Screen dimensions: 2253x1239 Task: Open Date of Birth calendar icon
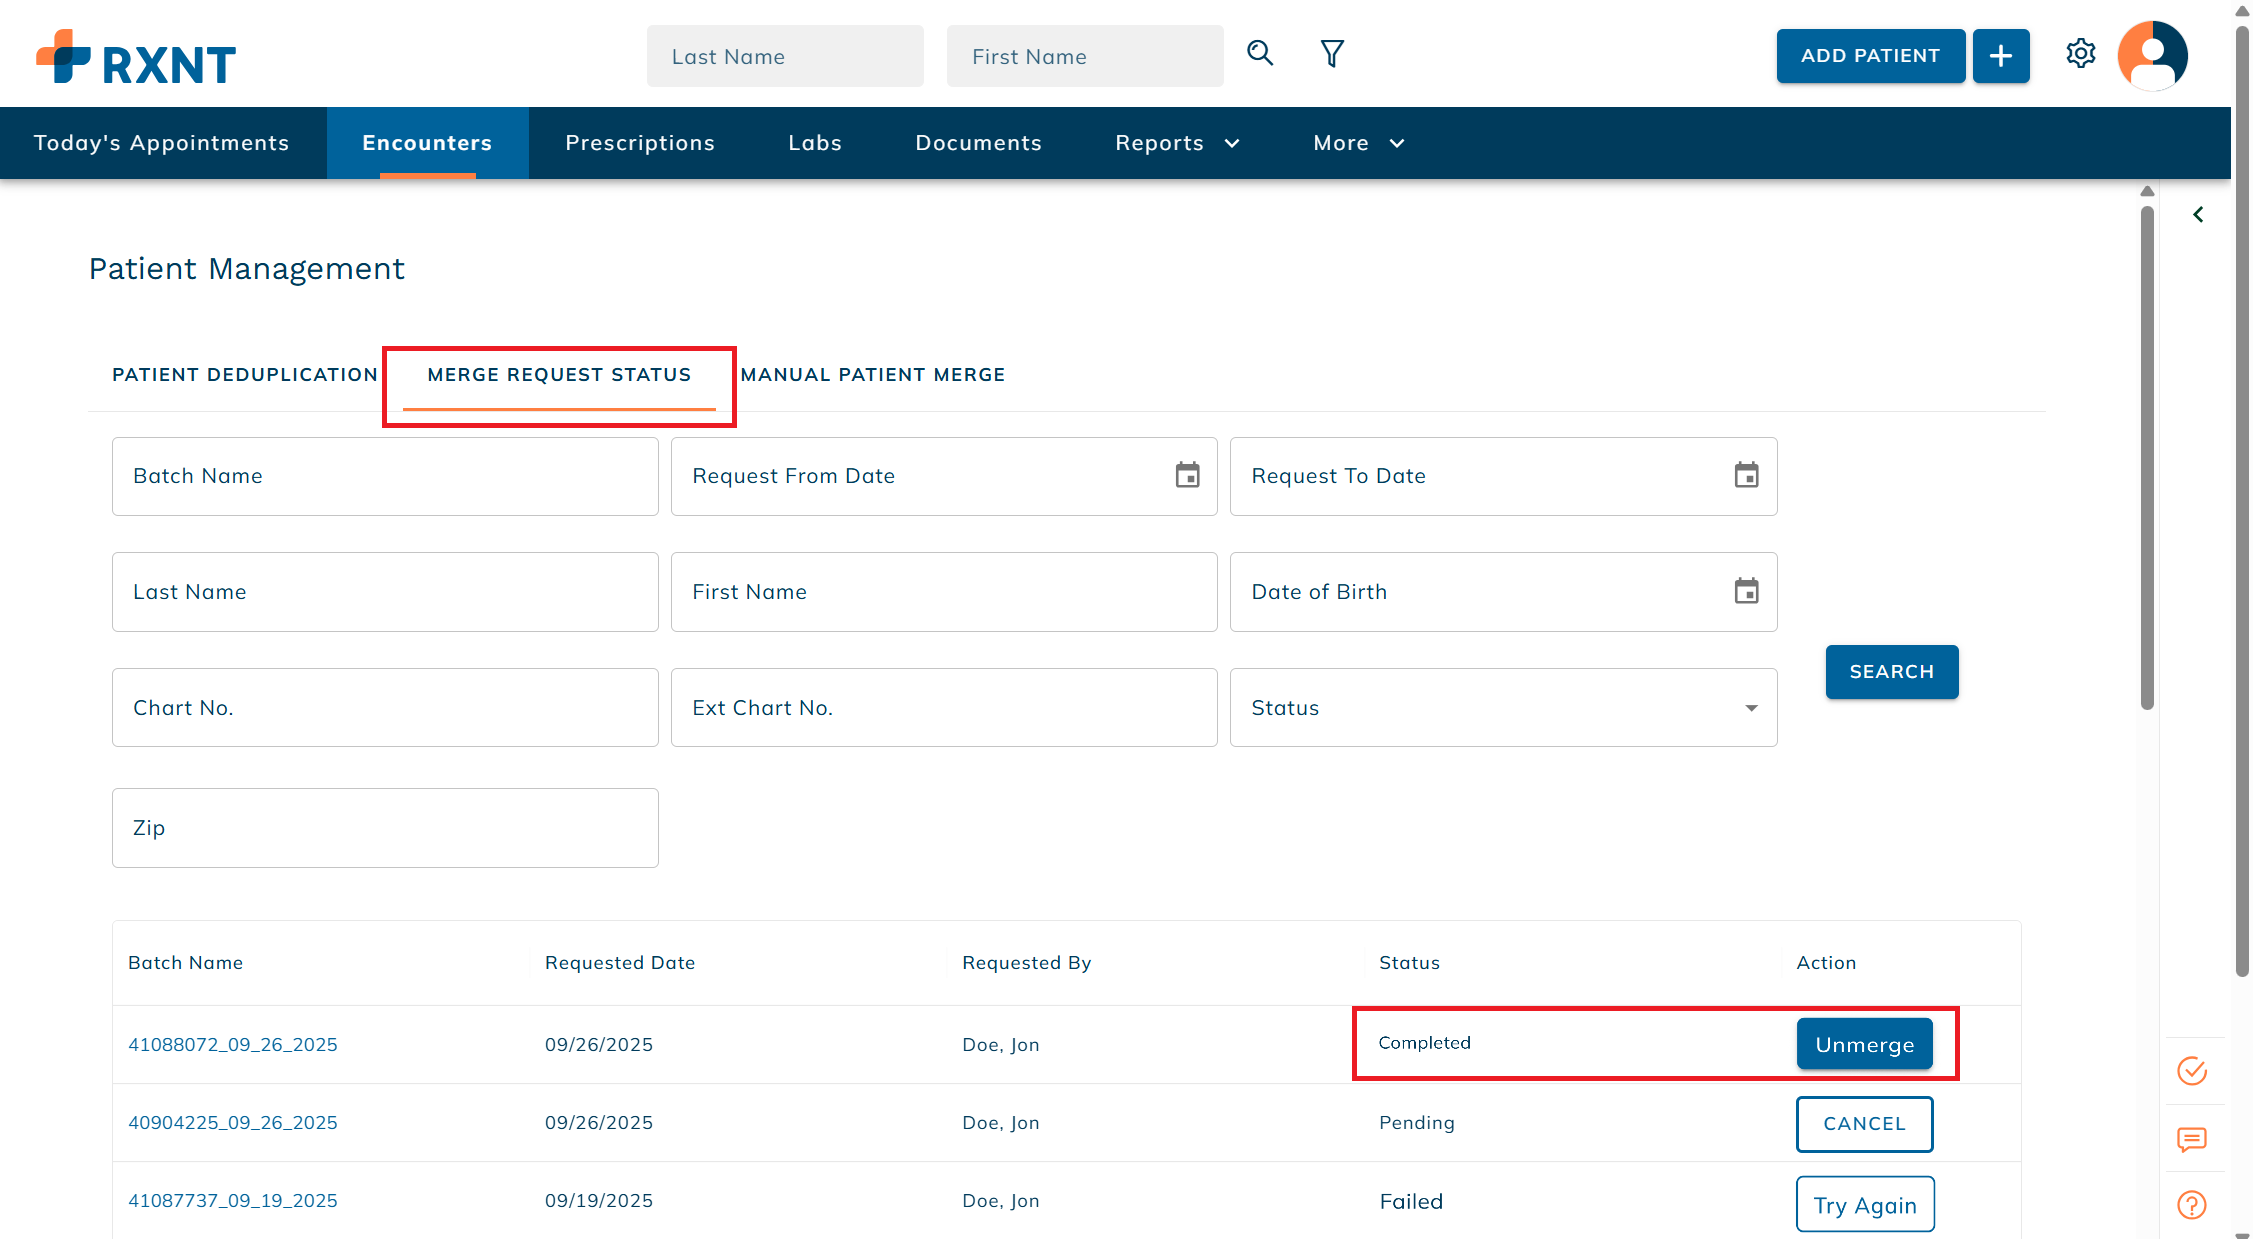(x=1746, y=592)
